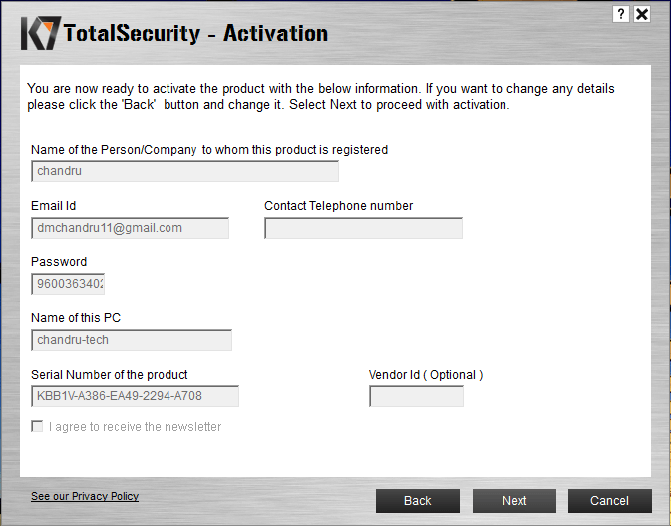671x526 pixels.
Task: Click the K7 logo icon
Action: pos(41,33)
